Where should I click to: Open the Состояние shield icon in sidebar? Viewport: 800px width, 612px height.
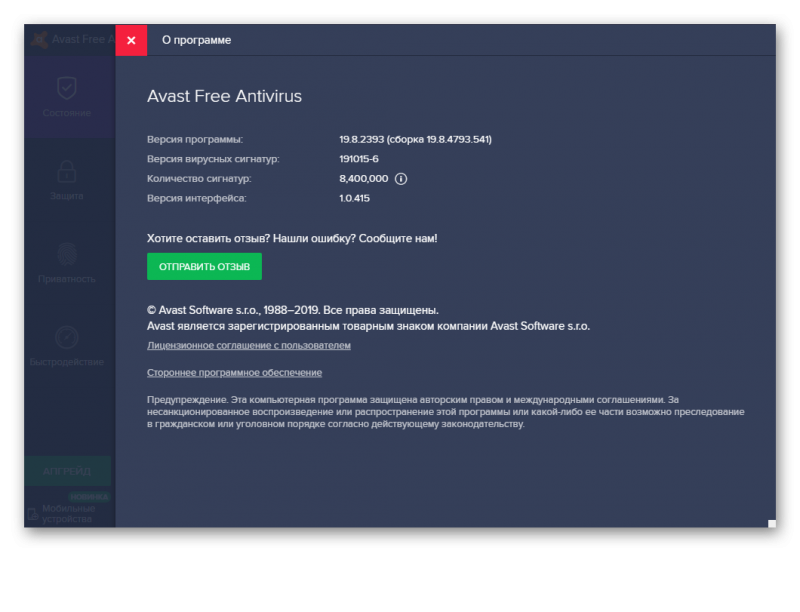point(67,88)
